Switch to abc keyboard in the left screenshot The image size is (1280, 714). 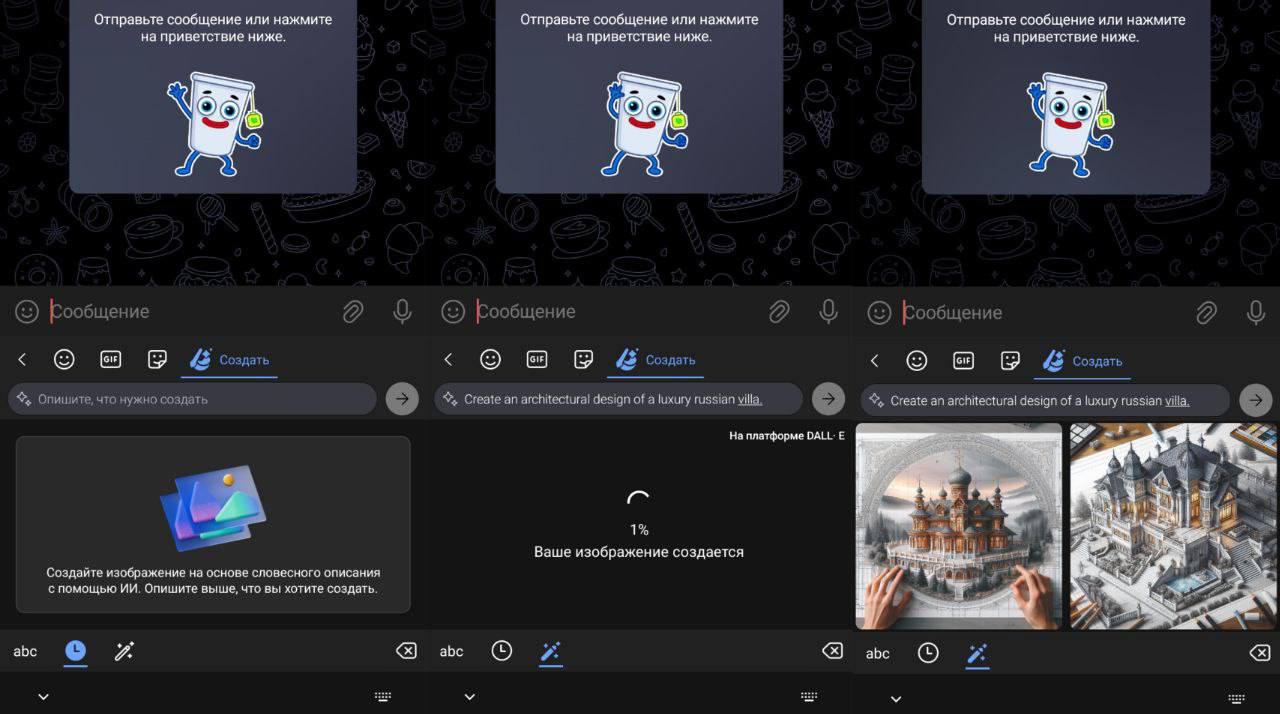(x=25, y=651)
